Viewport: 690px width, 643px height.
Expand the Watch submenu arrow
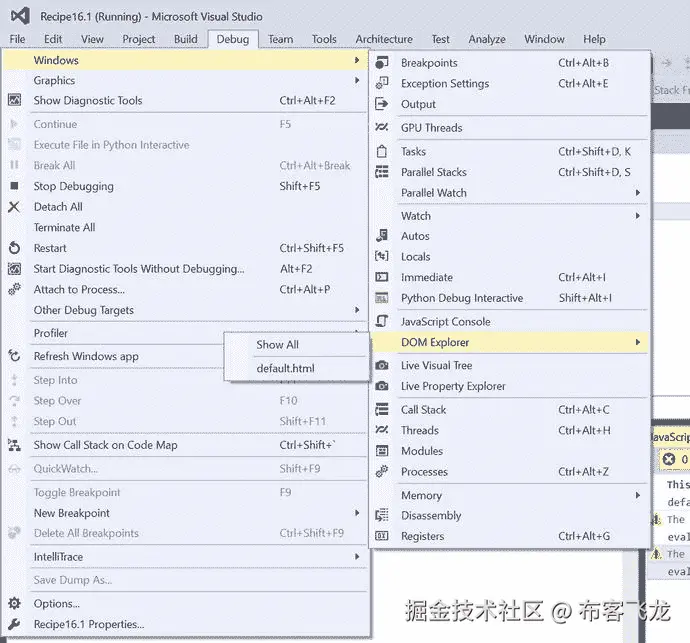point(638,216)
